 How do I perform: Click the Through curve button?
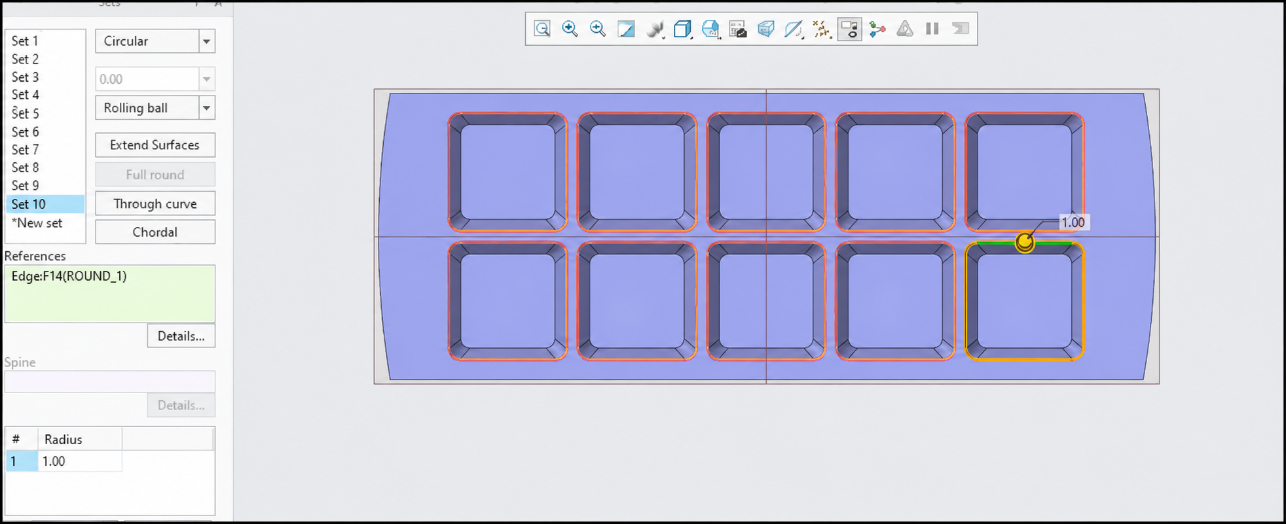(x=155, y=204)
